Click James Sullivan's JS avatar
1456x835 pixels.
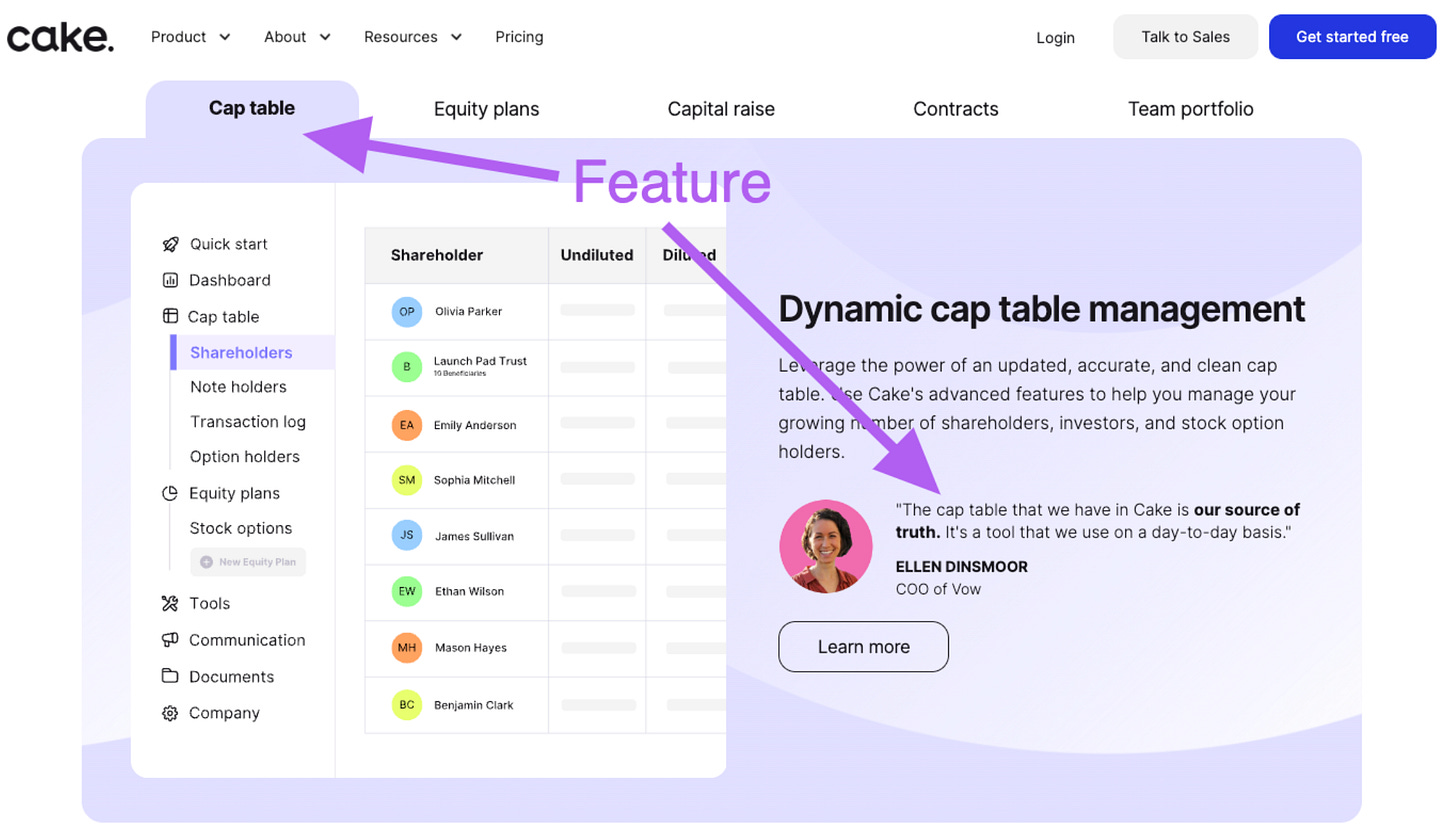(407, 536)
